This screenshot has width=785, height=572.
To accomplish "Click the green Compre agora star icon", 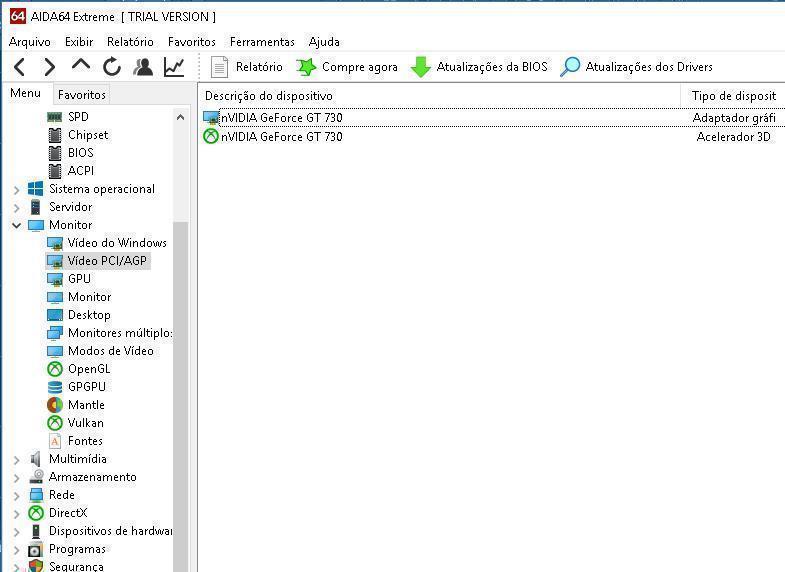I will (306, 67).
